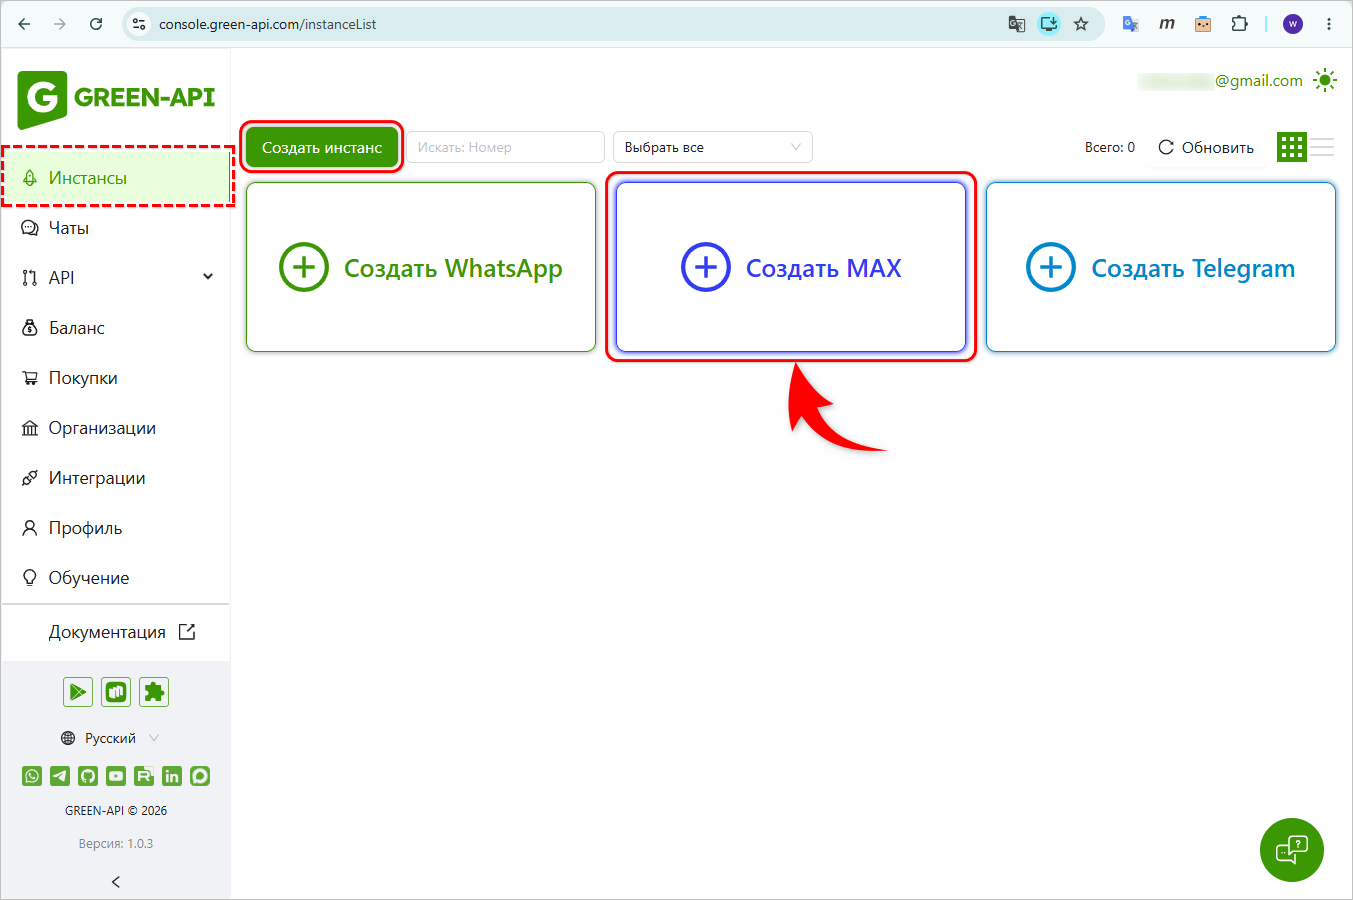Open the Чаты menu item

coord(117,228)
